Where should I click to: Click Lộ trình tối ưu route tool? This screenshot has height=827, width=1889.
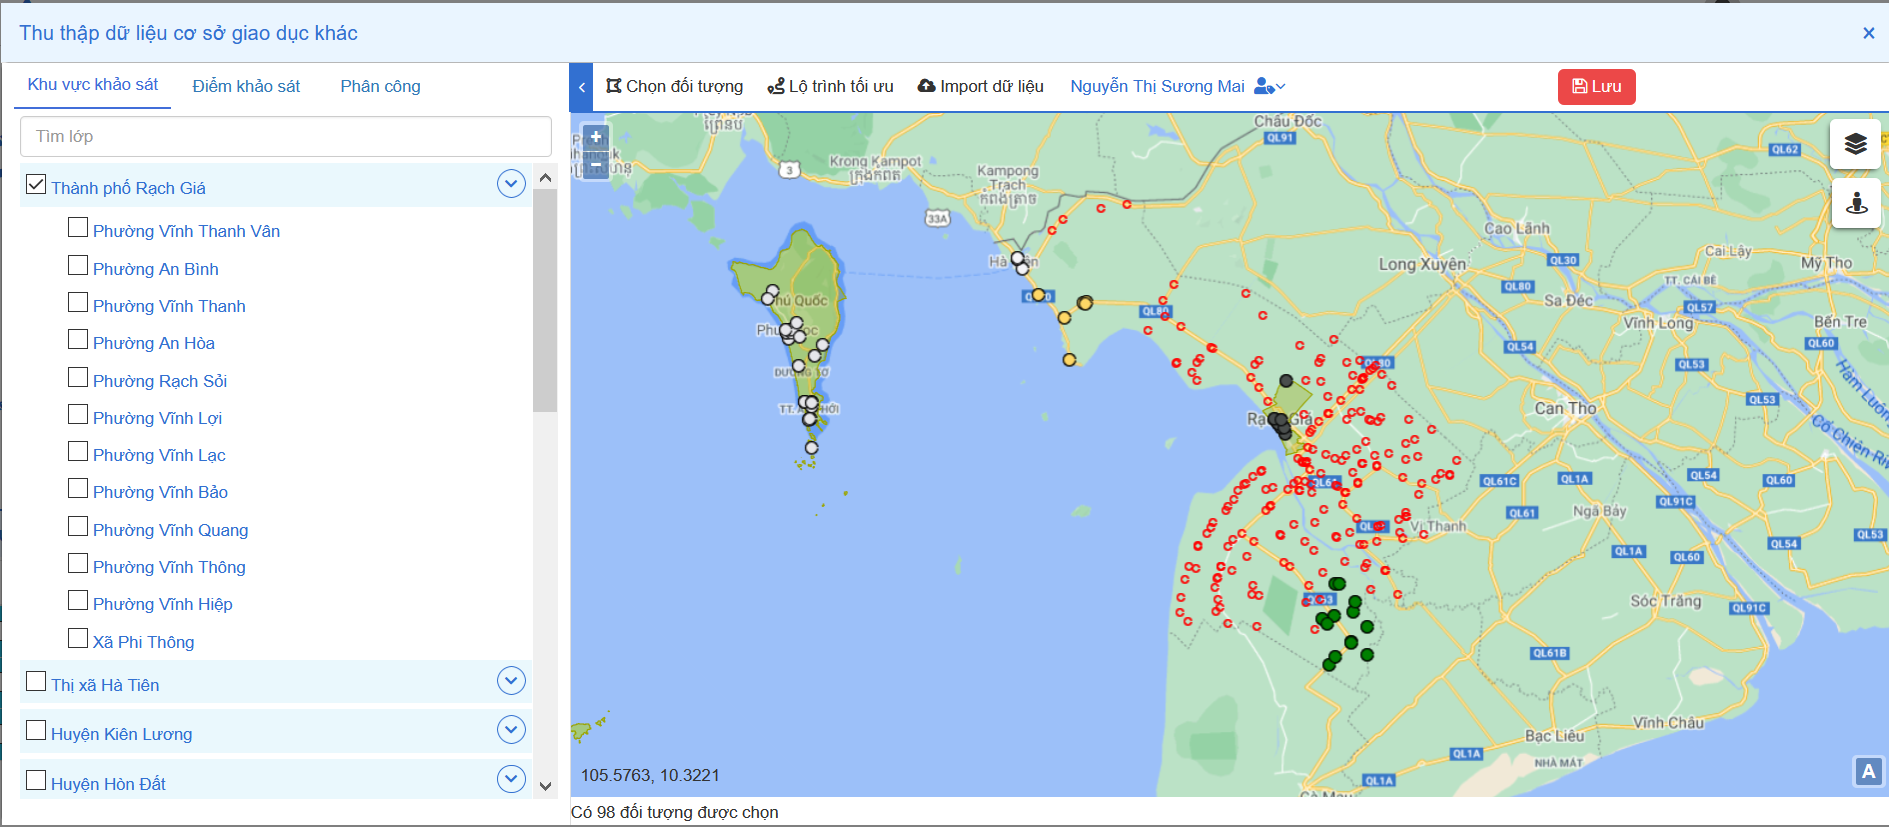pyautogui.click(x=830, y=87)
